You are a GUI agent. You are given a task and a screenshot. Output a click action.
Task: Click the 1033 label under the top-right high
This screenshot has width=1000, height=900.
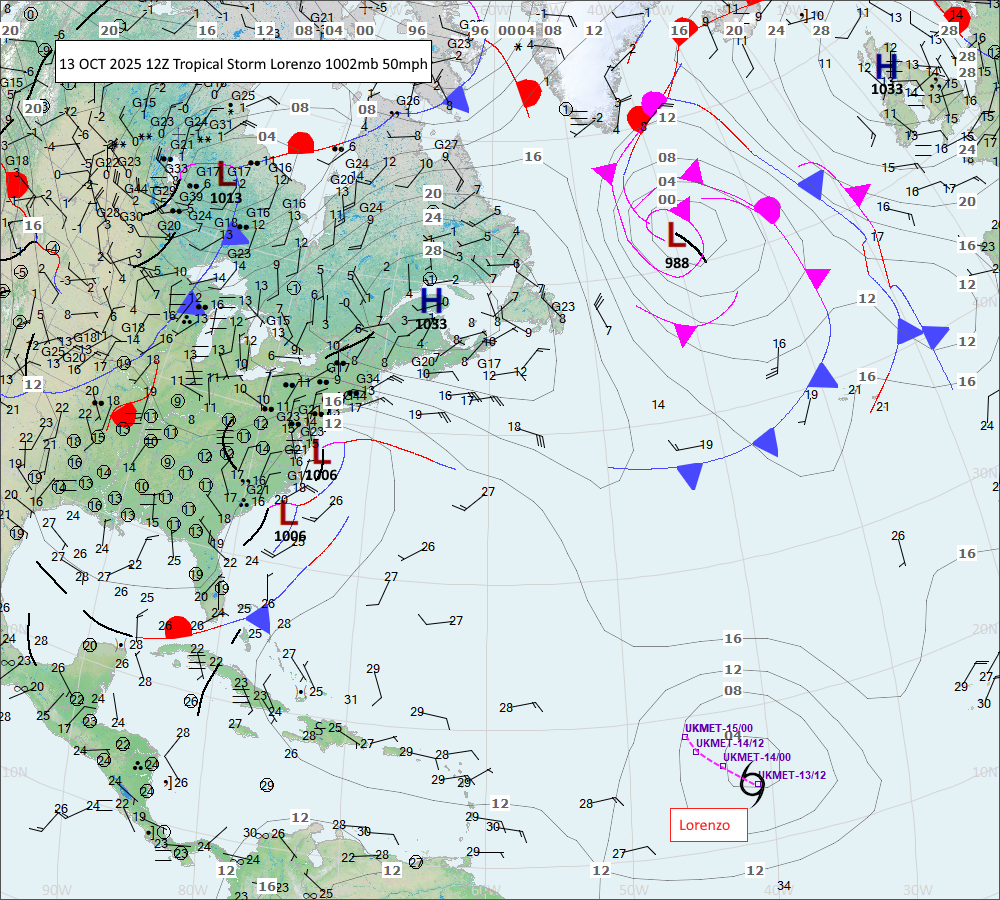[886, 89]
